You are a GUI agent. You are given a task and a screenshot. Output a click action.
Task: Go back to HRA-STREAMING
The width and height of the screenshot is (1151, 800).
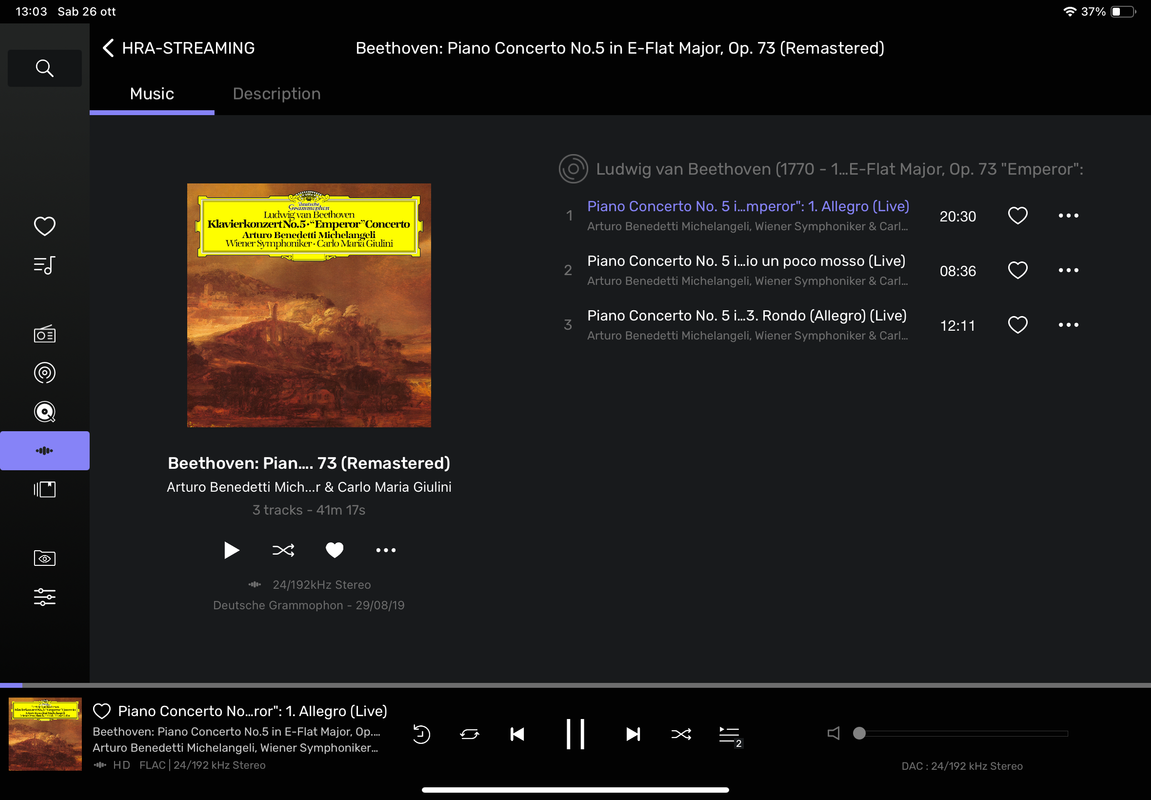click(178, 48)
